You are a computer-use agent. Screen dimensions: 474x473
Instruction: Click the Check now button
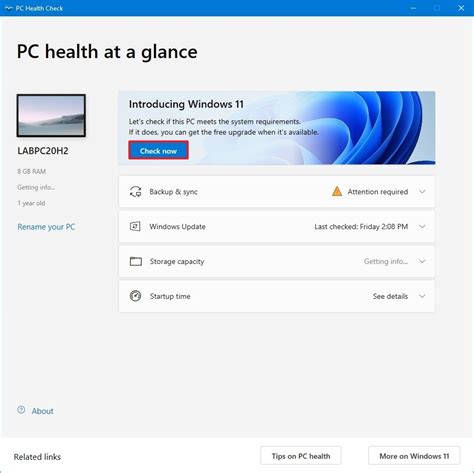158,151
